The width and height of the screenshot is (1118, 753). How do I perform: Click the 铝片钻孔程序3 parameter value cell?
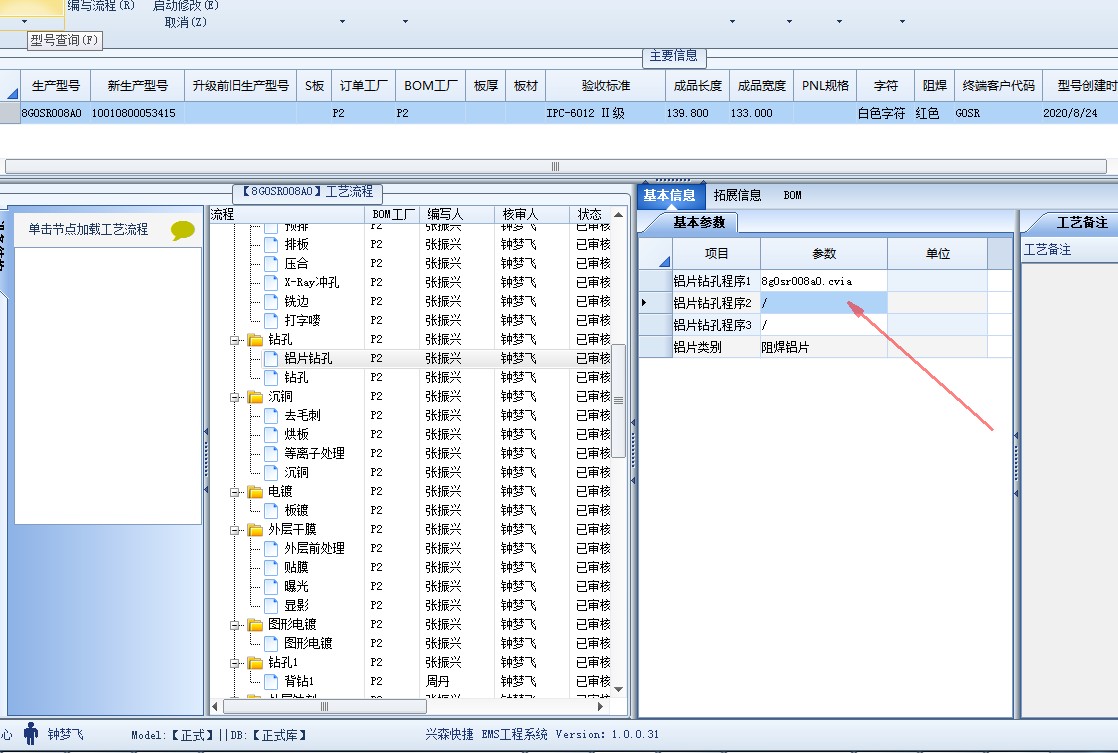(824, 325)
